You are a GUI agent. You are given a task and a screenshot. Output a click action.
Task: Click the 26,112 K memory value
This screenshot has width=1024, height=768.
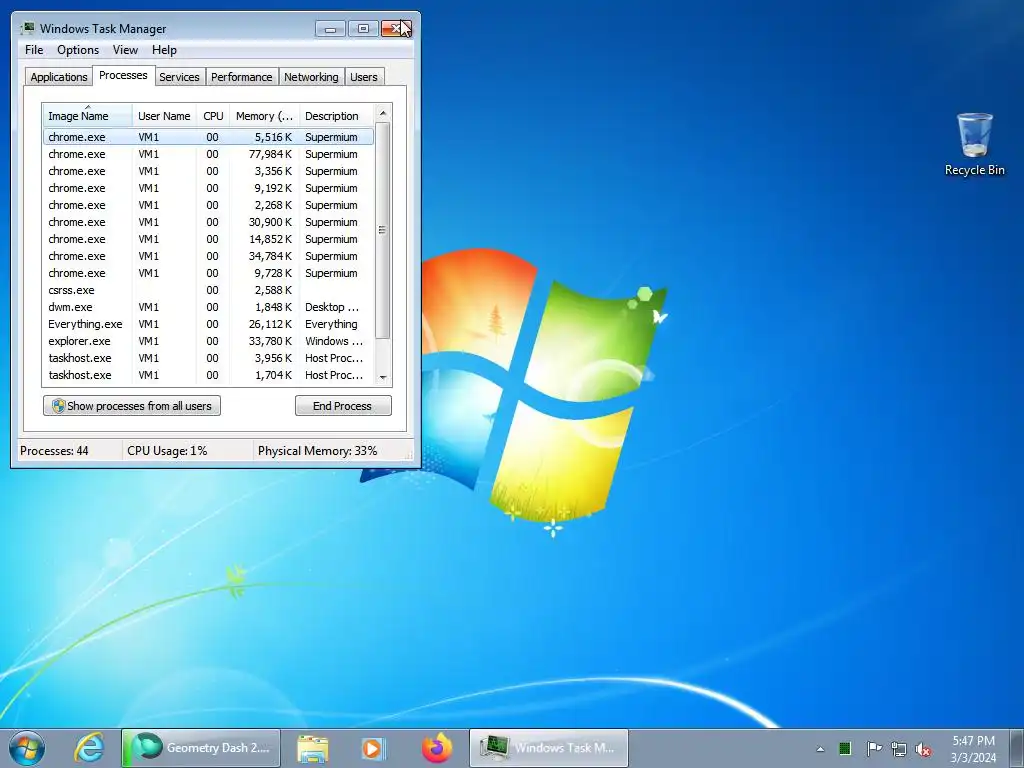tap(270, 324)
